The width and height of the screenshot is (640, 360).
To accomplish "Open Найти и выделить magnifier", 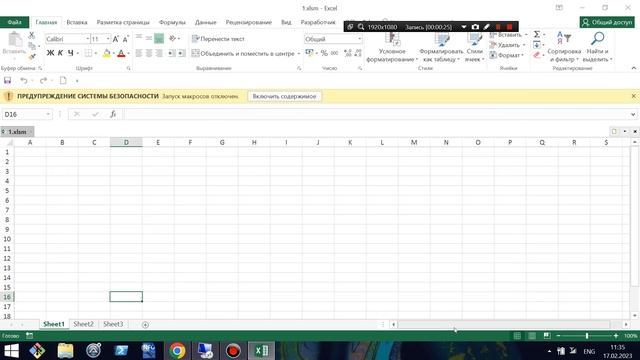I will pos(598,47).
